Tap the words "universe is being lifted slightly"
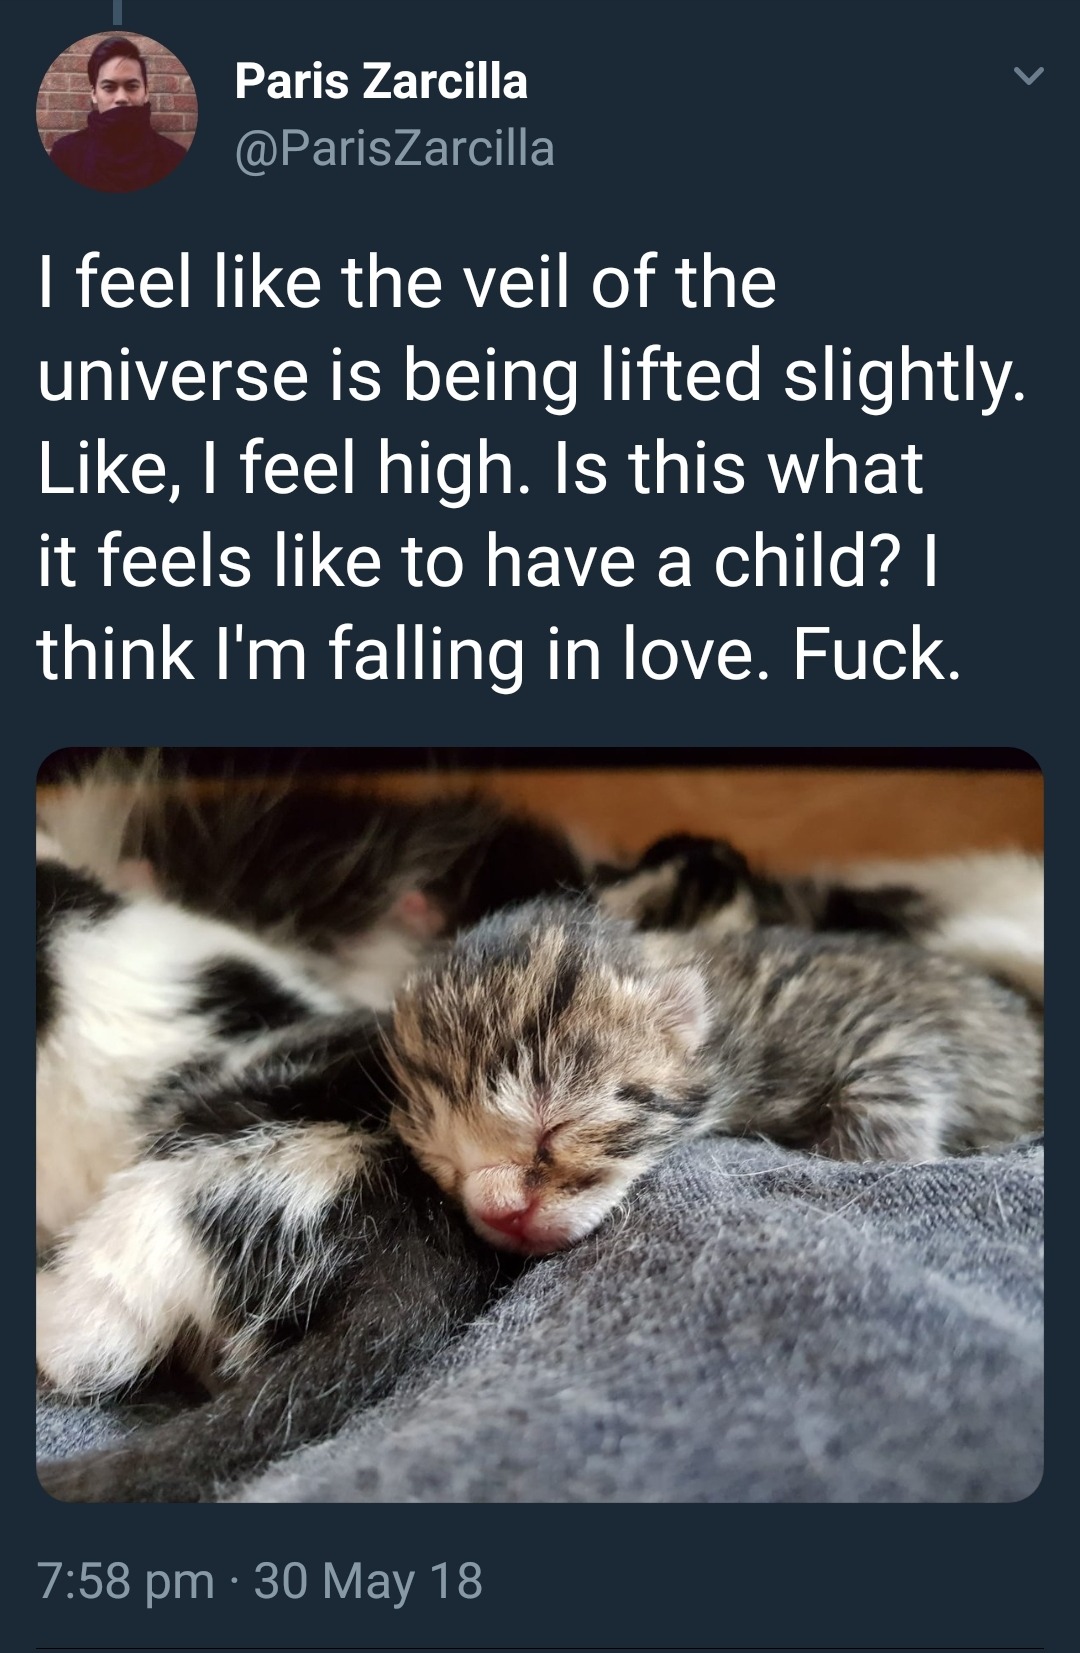This screenshot has width=1080, height=1653. (530, 376)
